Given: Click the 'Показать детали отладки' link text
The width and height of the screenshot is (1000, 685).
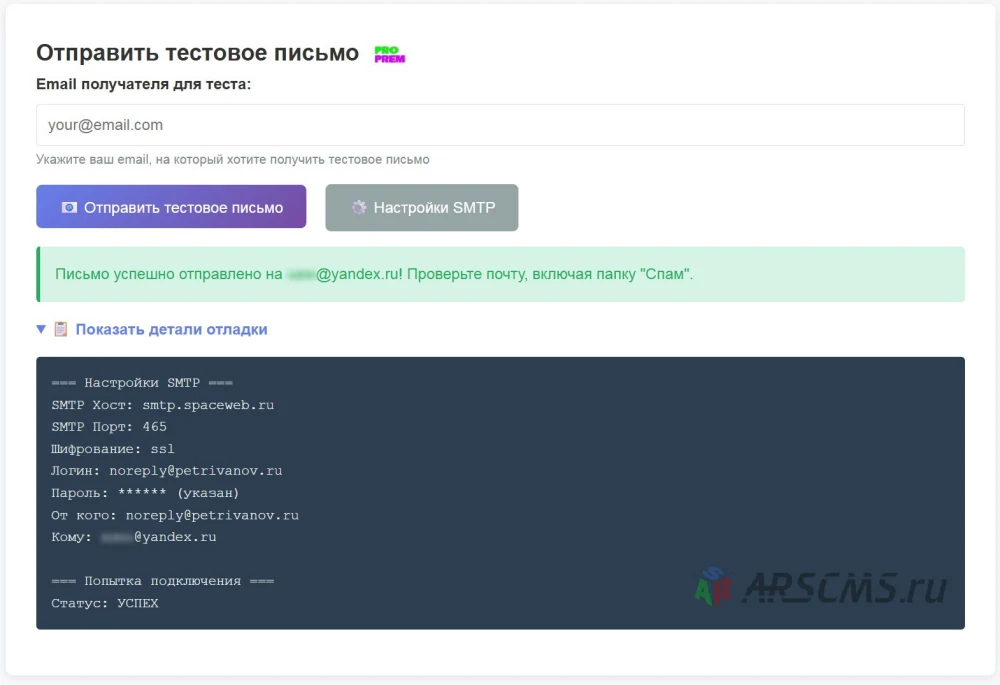Looking at the screenshot, I should click(x=172, y=329).
